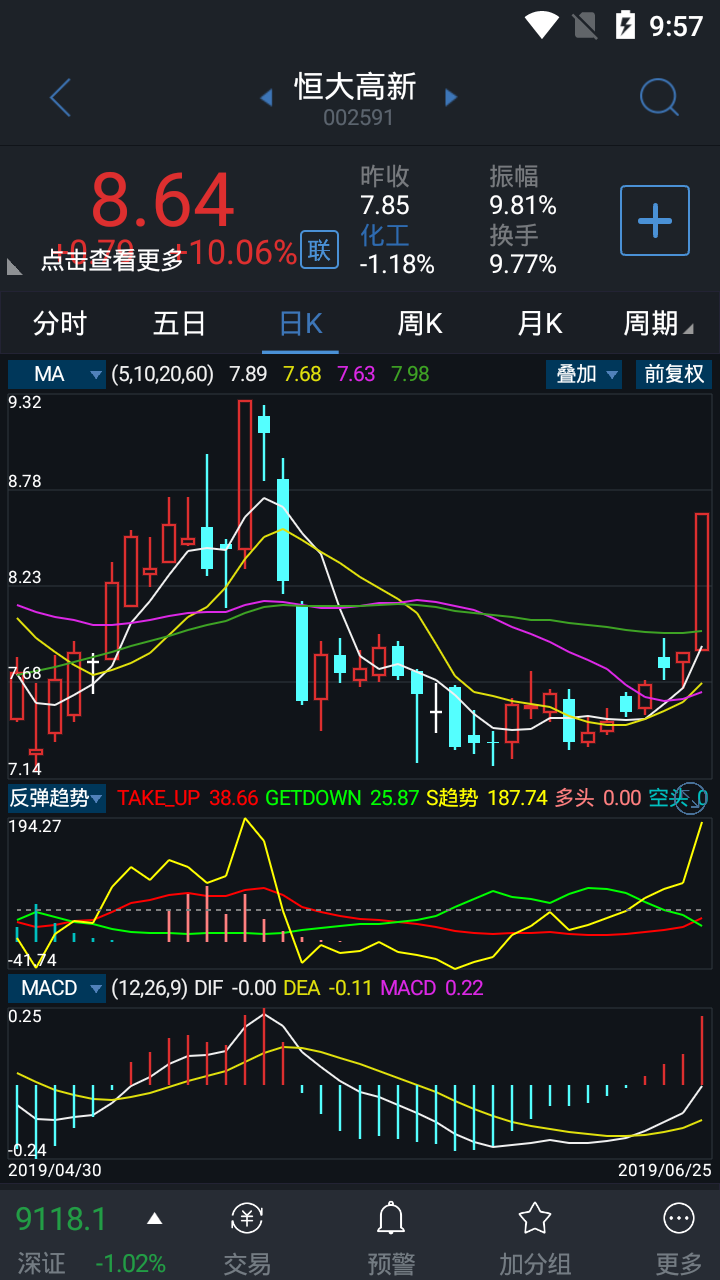Select the 月K tab

[540, 323]
